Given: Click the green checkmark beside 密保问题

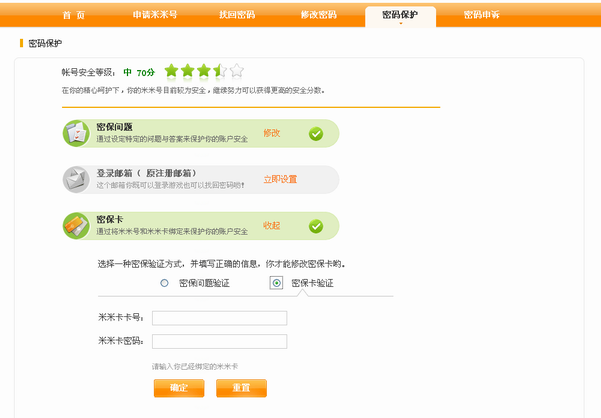Looking at the screenshot, I should [316, 133].
